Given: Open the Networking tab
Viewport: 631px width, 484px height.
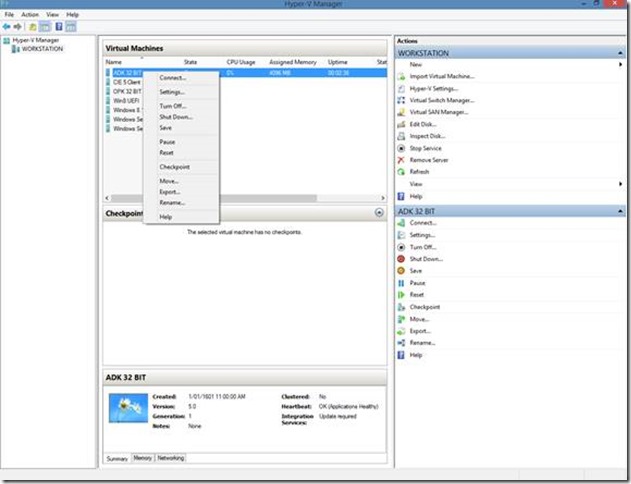Looking at the screenshot, I should [x=171, y=458].
